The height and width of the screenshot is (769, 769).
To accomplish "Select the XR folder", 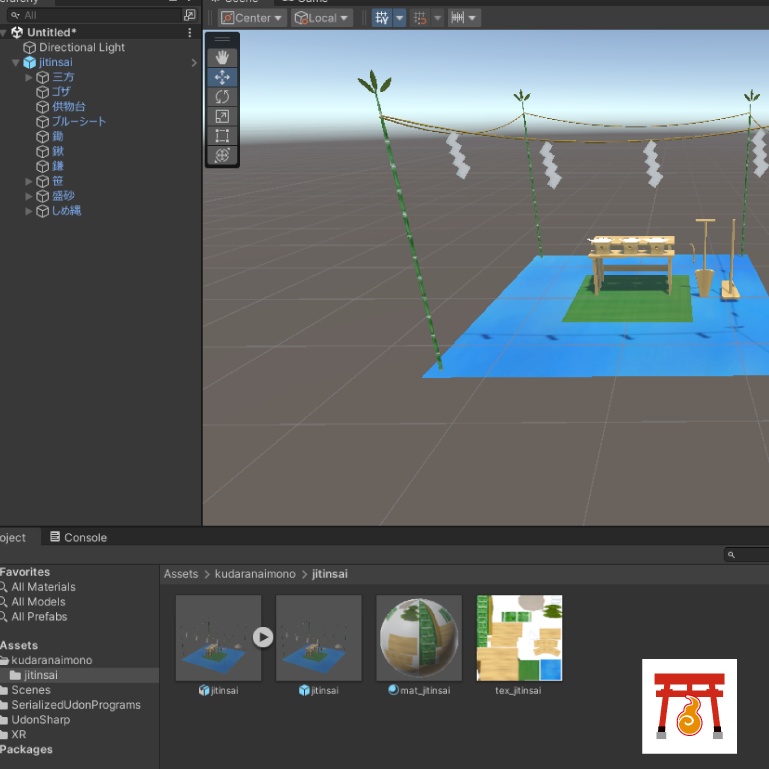I will [x=18, y=734].
